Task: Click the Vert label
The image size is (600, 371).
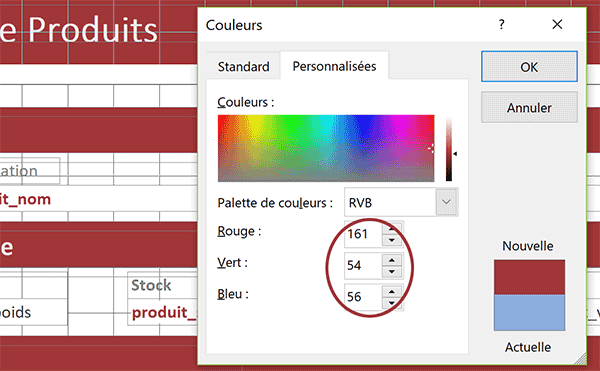Action: click(232, 263)
